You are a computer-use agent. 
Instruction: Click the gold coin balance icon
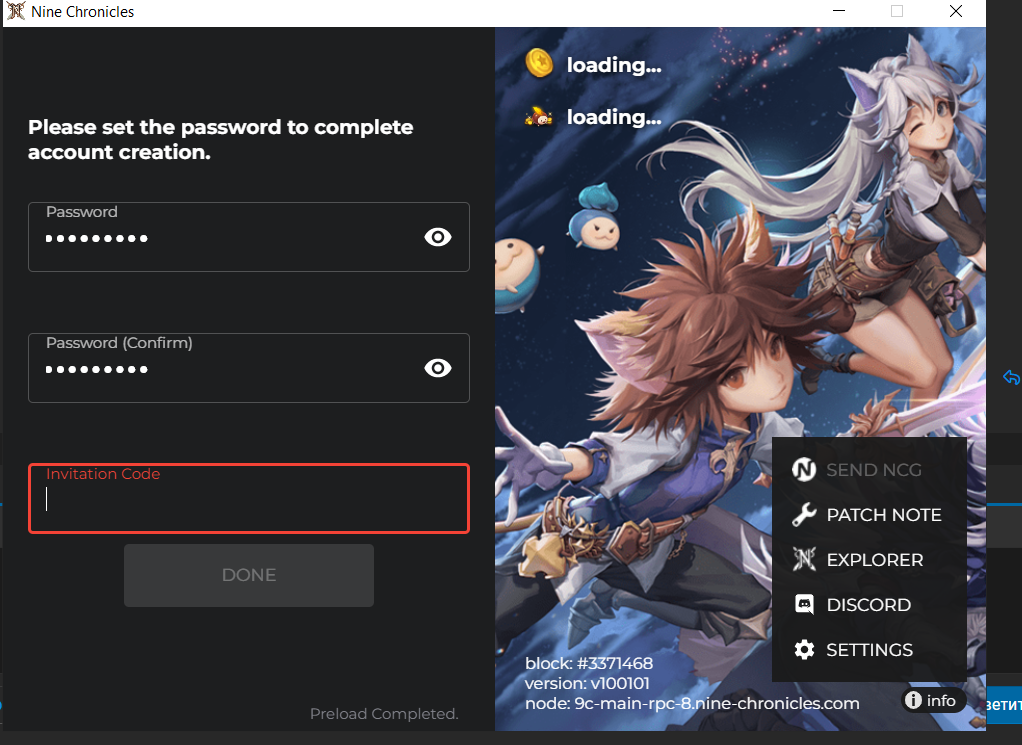coord(539,64)
